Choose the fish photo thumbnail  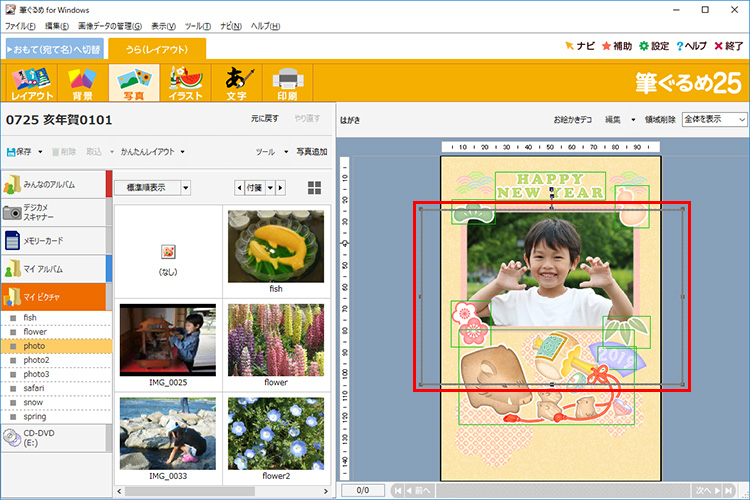click(275, 246)
